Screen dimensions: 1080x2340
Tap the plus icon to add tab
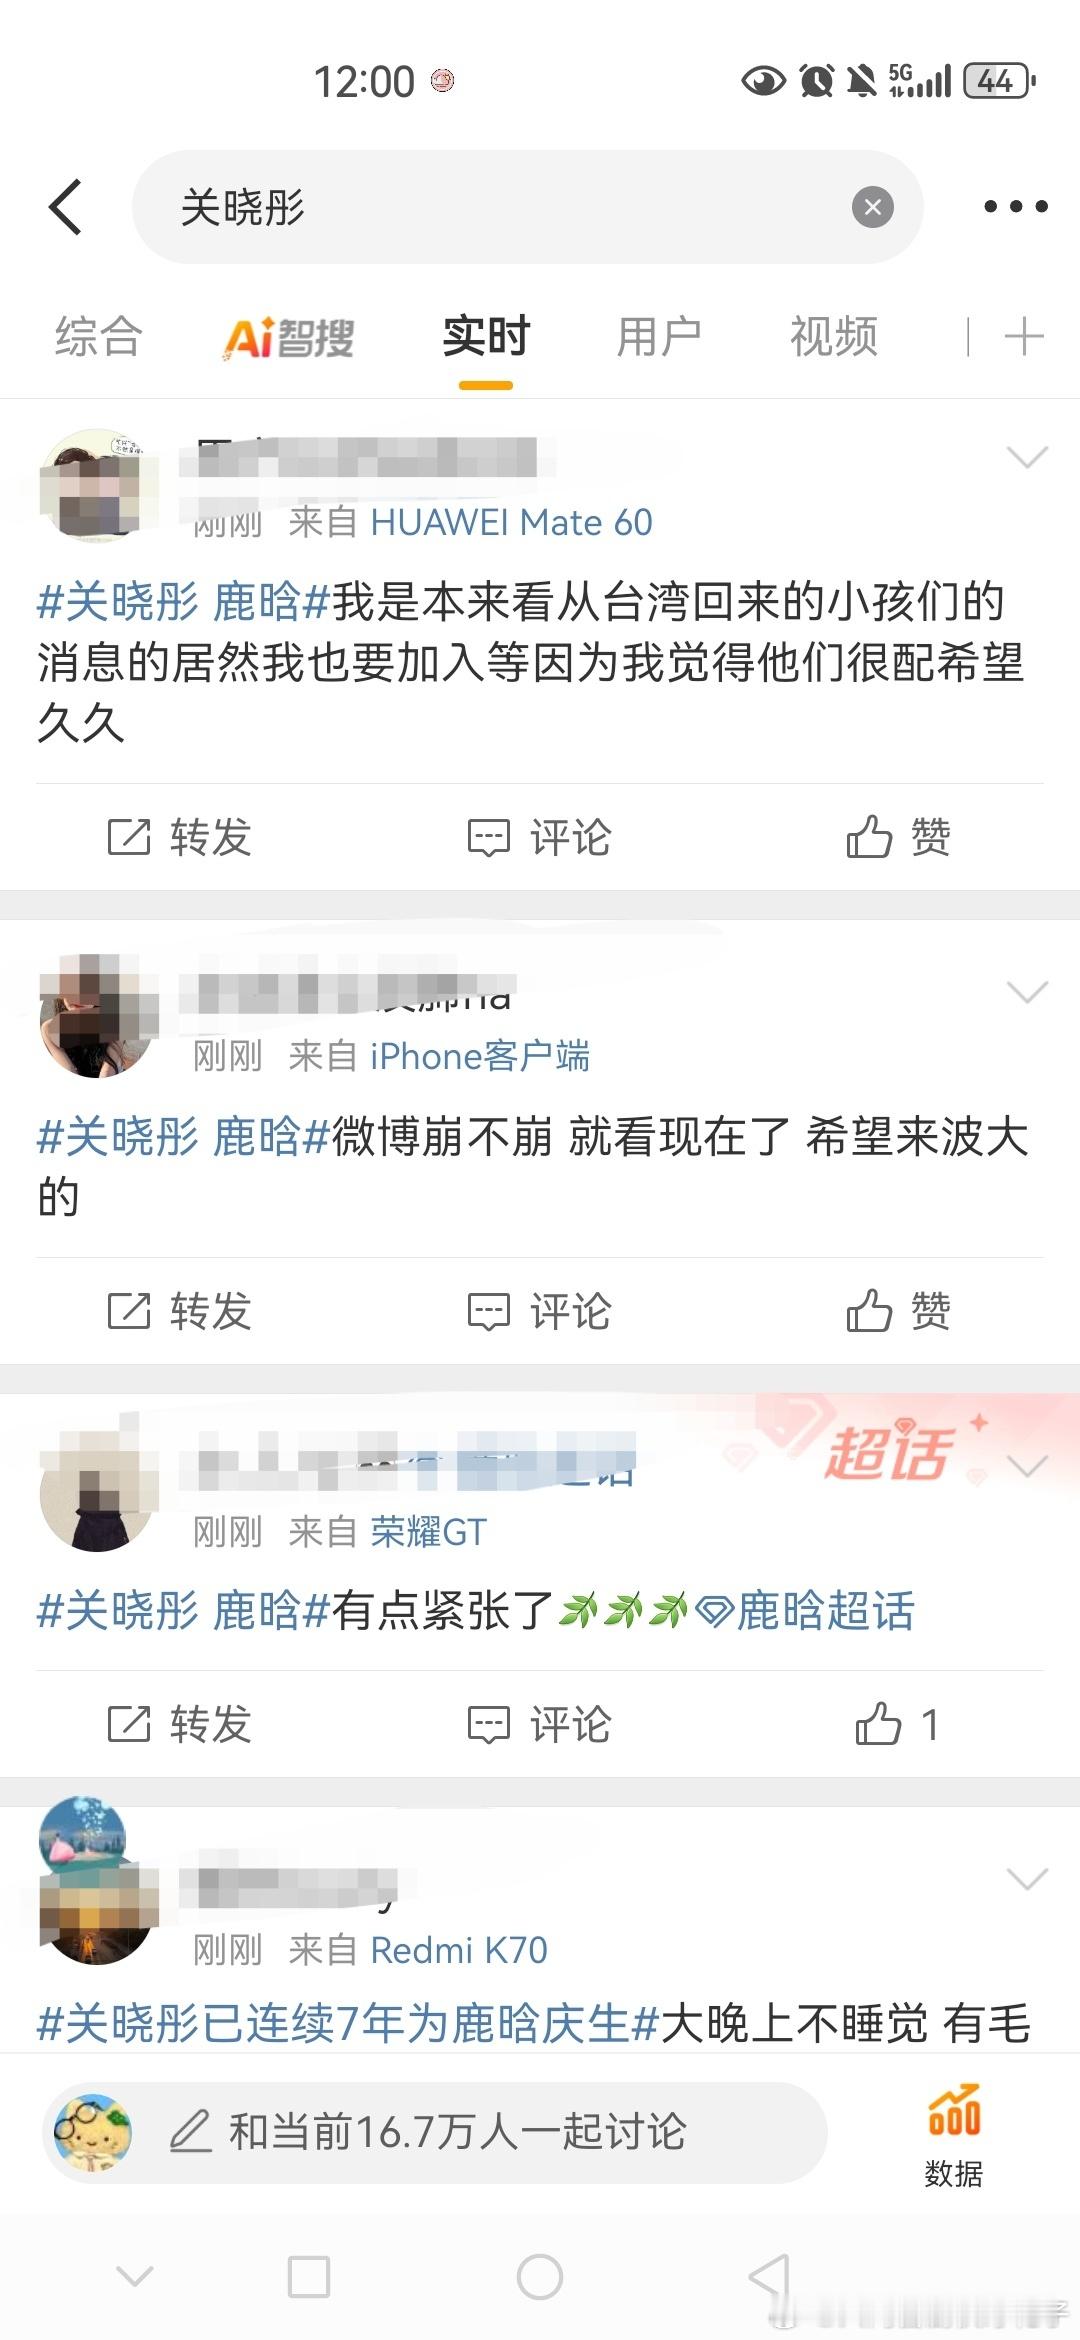[x=1024, y=336]
